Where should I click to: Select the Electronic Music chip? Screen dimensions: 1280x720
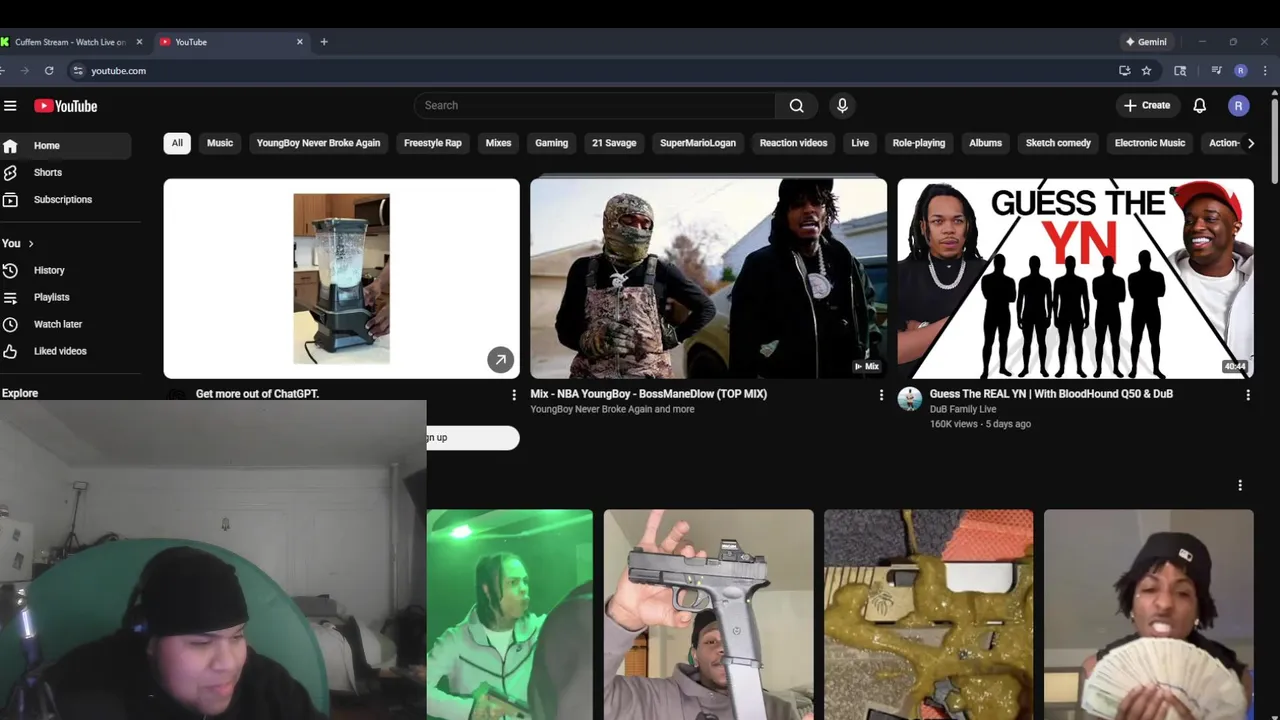pyautogui.click(x=1150, y=143)
